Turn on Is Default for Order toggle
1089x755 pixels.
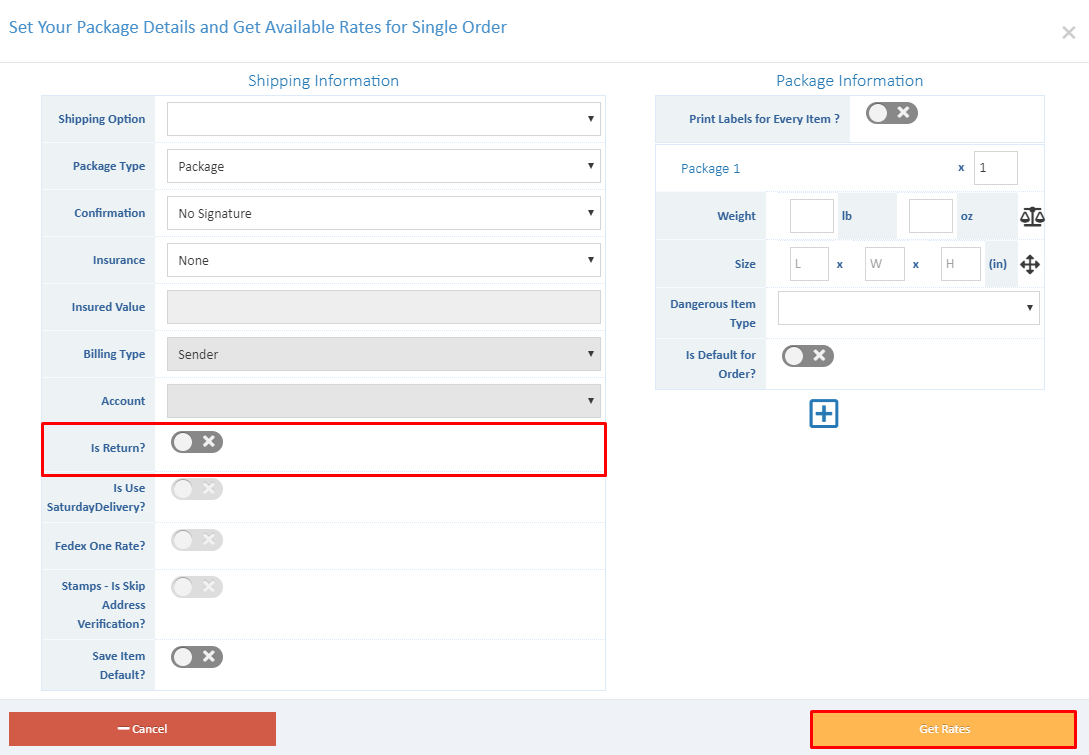(x=807, y=355)
